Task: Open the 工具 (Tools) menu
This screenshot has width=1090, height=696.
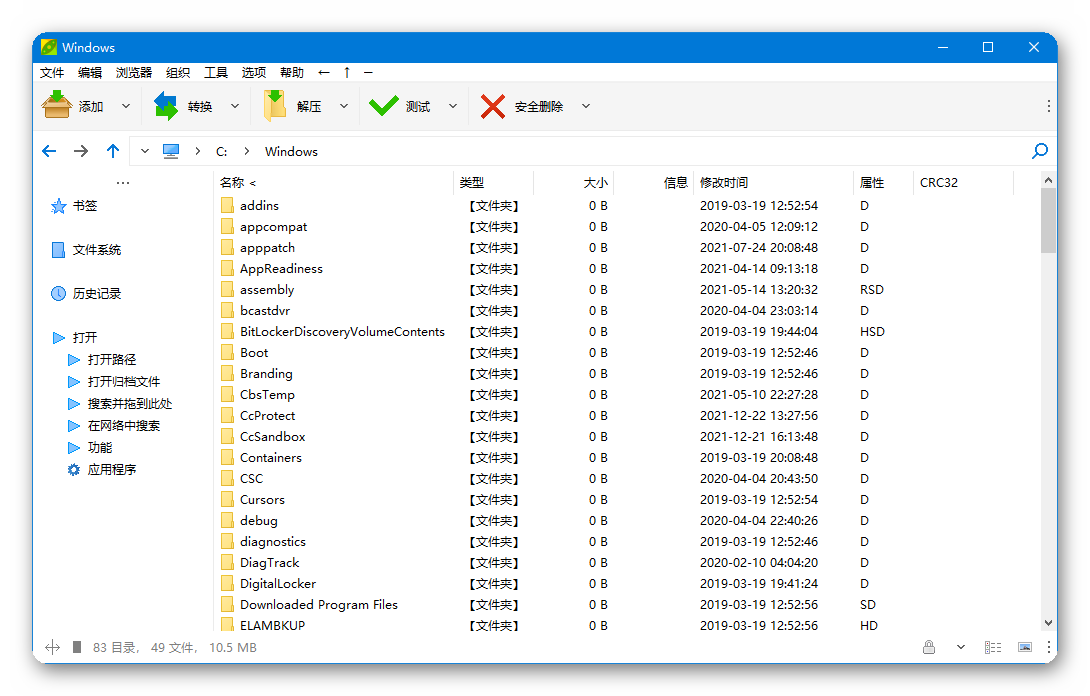Action: click(x=215, y=72)
